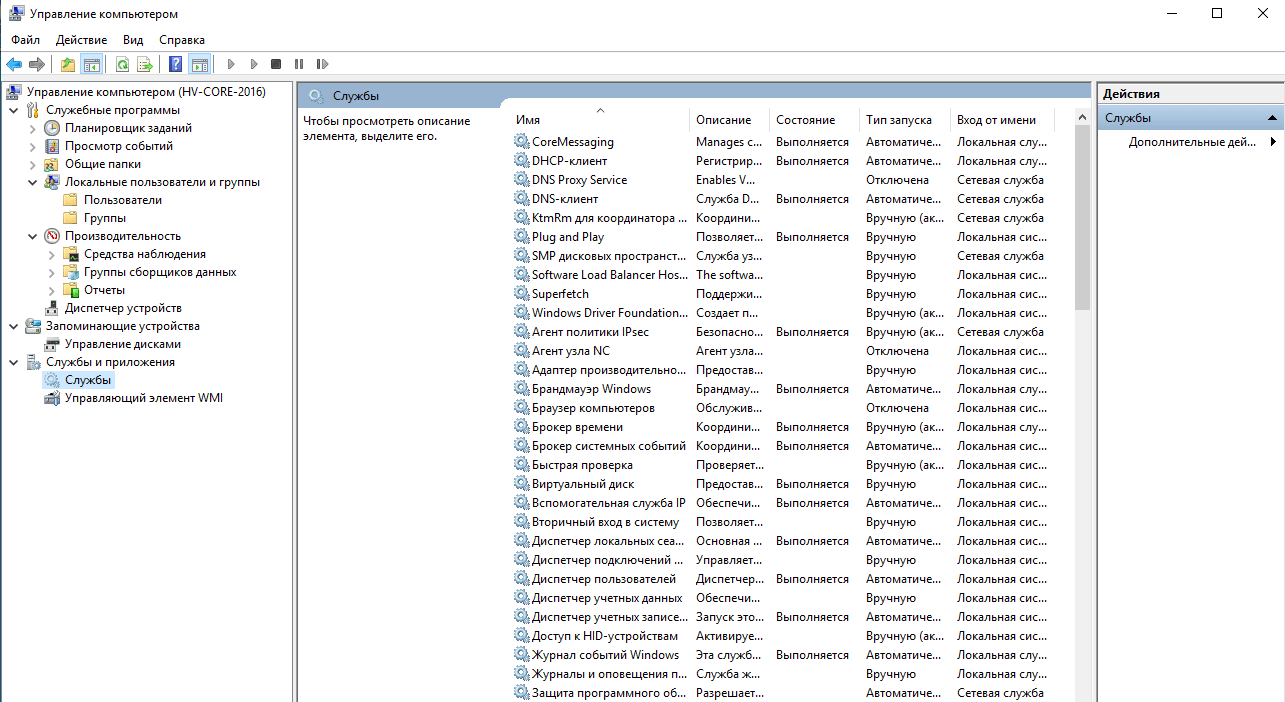Expand the Планировщик заданий tree node
1285x702 pixels.
[x=32, y=128]
